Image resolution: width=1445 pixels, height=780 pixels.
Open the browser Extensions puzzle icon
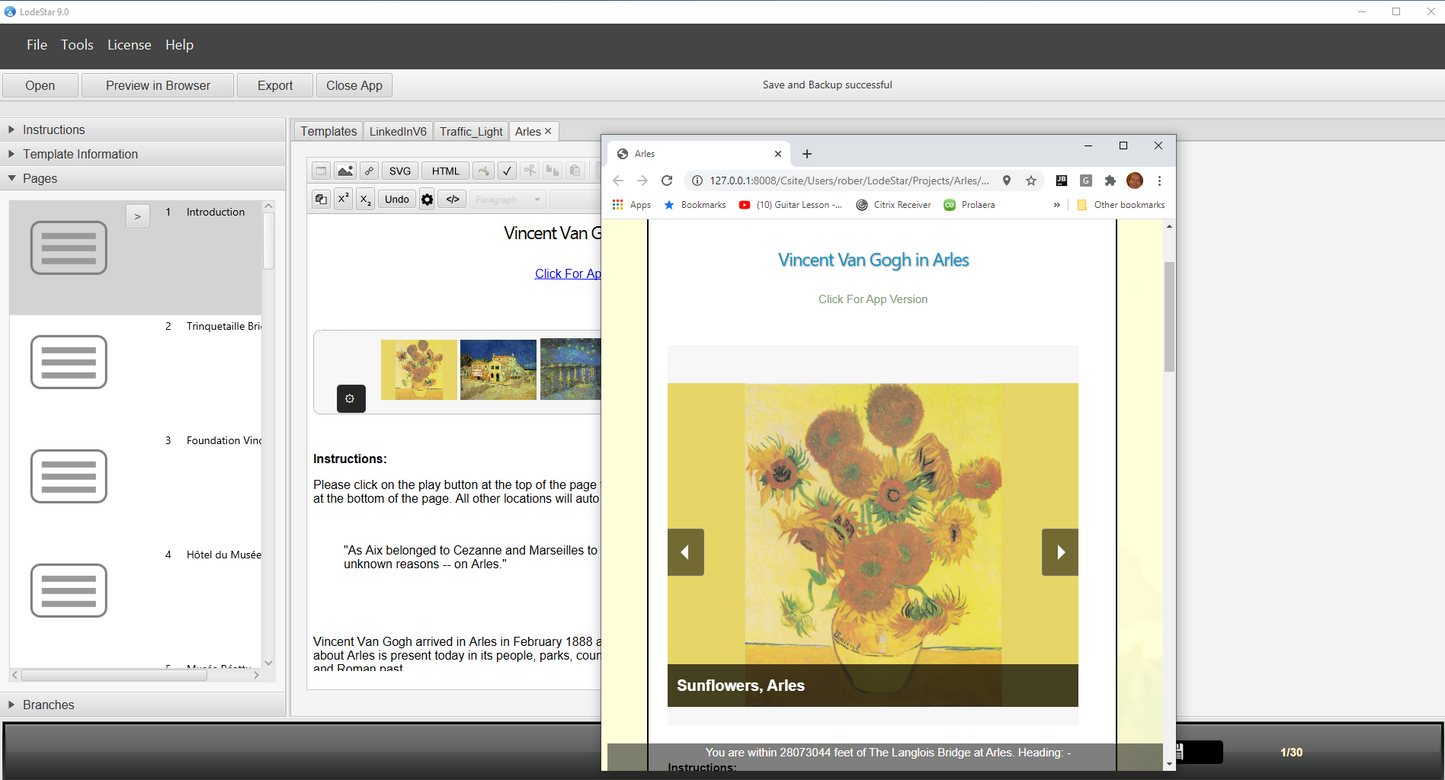pyautogui.click(x=1110, y=181)
